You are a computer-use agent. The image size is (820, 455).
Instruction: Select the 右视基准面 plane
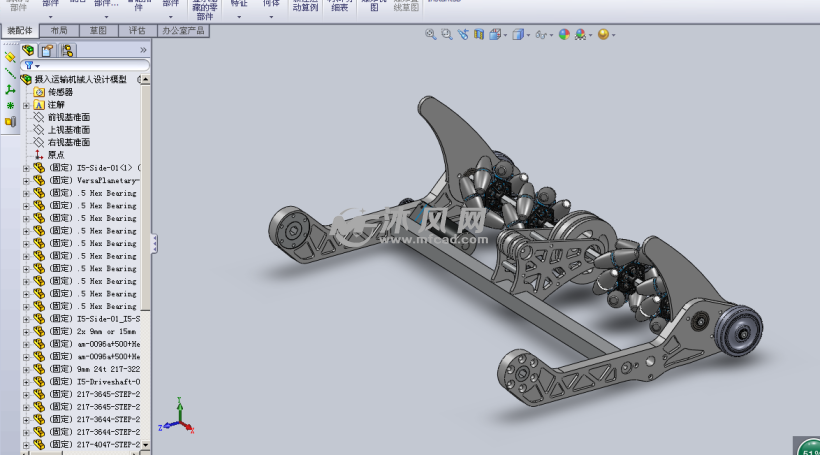(69, 142)
